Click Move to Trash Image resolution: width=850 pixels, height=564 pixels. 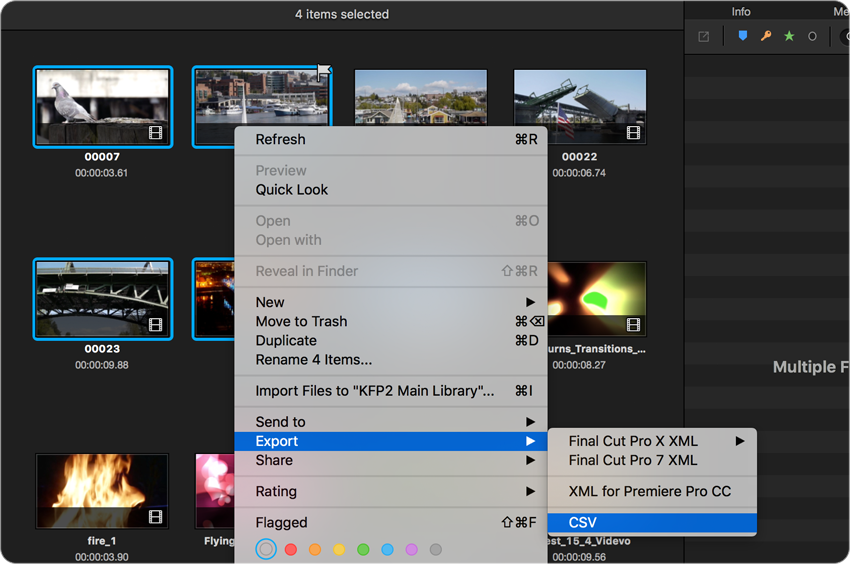point(391,322)
